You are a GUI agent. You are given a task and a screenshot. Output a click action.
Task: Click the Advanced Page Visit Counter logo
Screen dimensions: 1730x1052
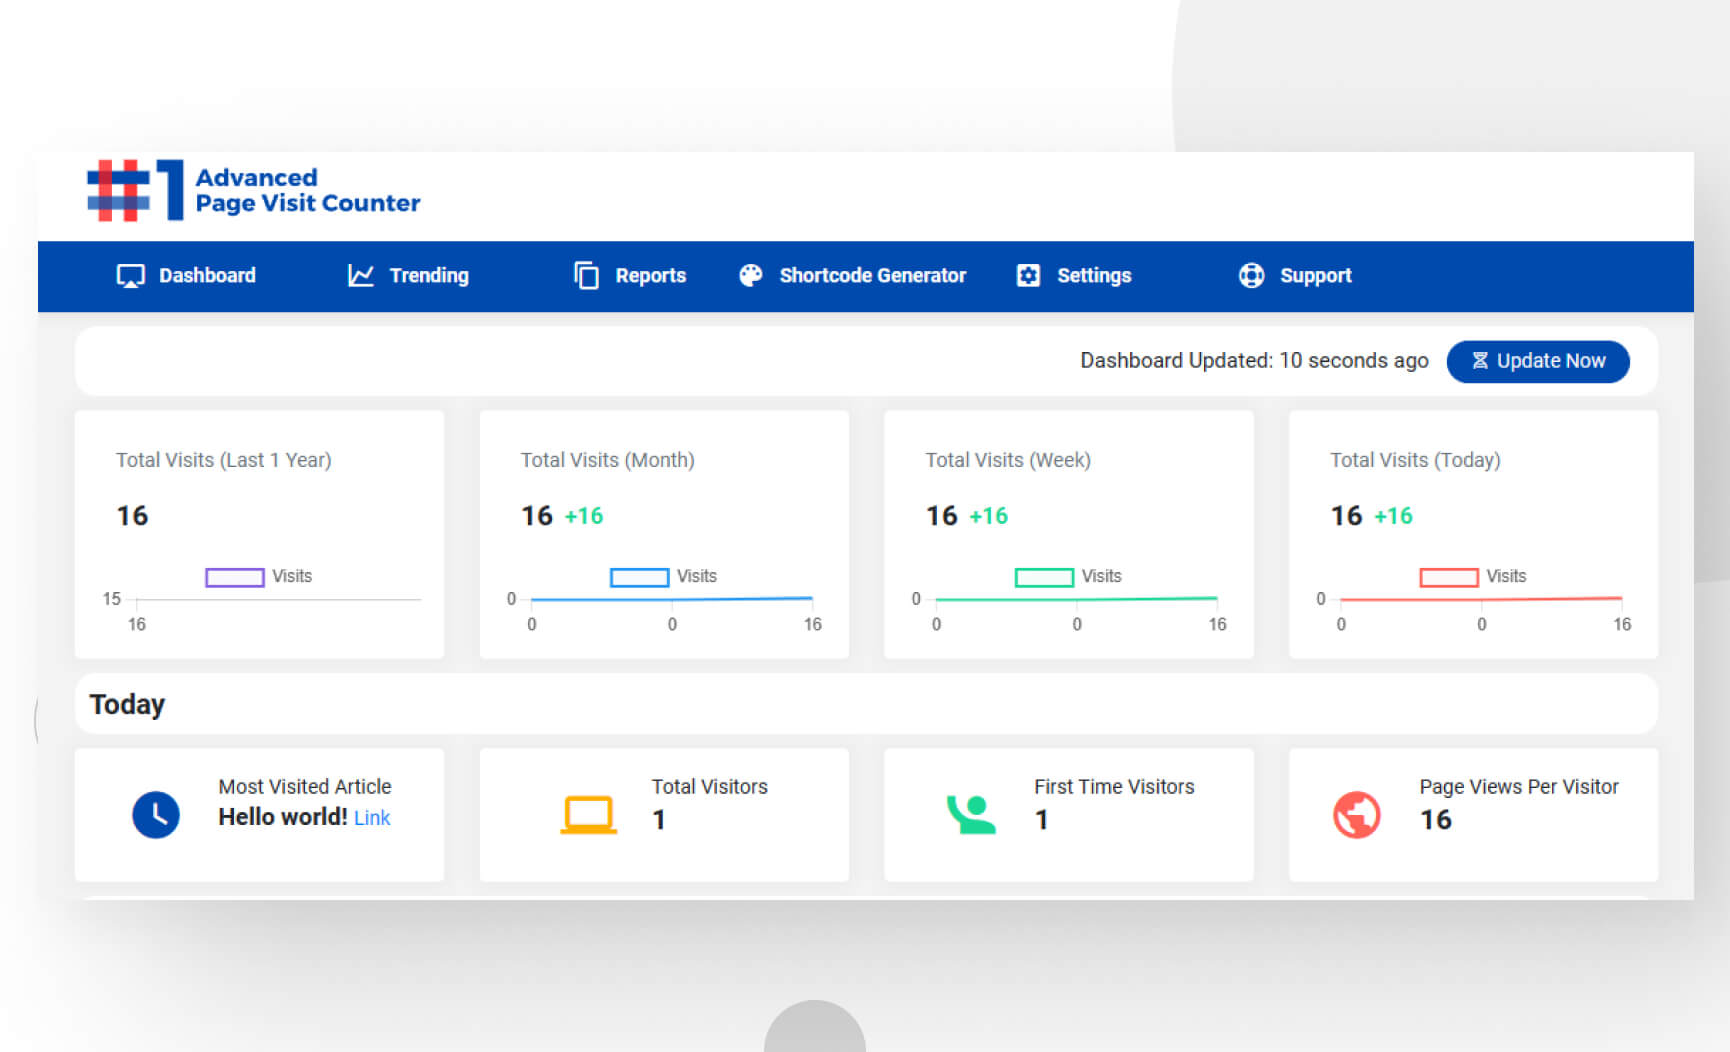pos(253,191)
